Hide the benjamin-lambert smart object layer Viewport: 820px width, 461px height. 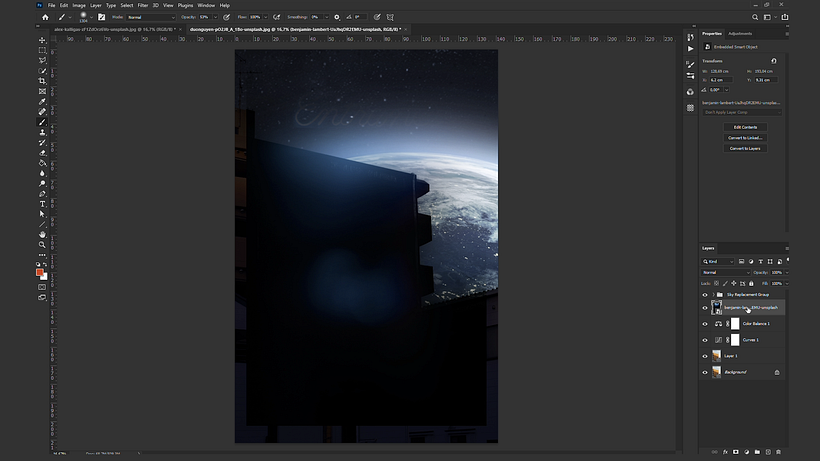pyautogui.click(x=705, y=308)
